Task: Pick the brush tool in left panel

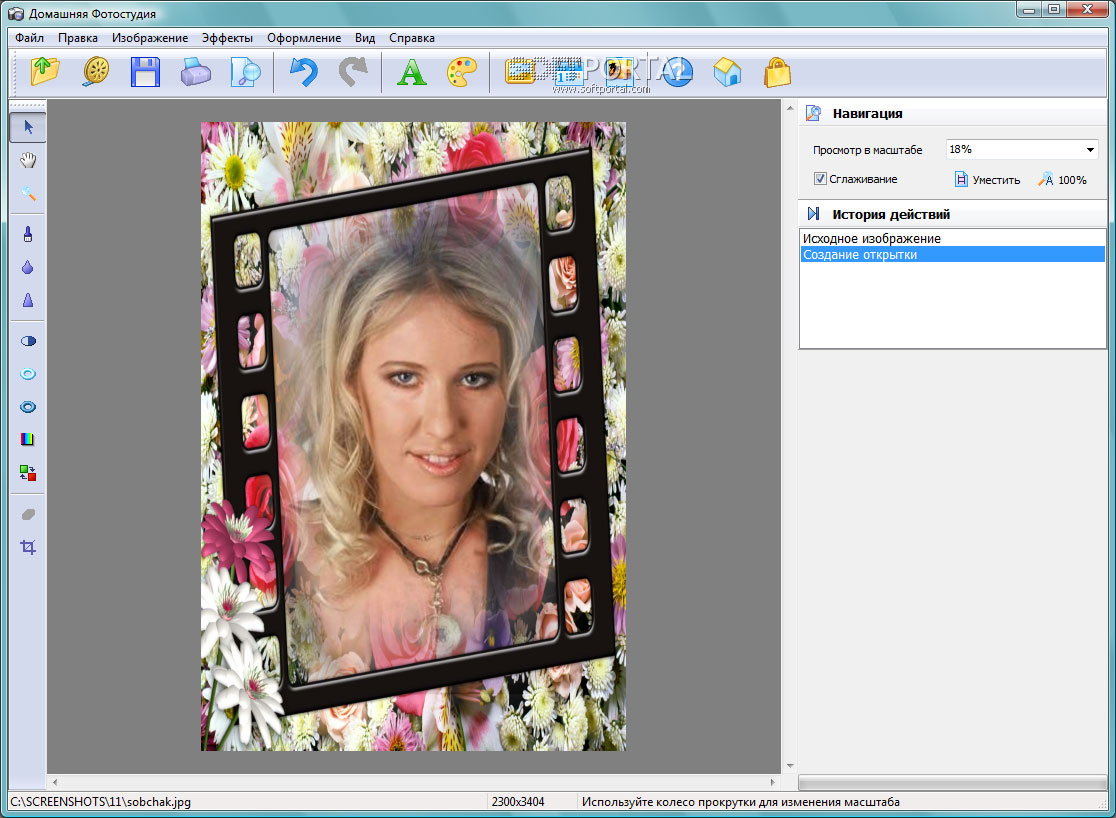Action: coord(28,235)
